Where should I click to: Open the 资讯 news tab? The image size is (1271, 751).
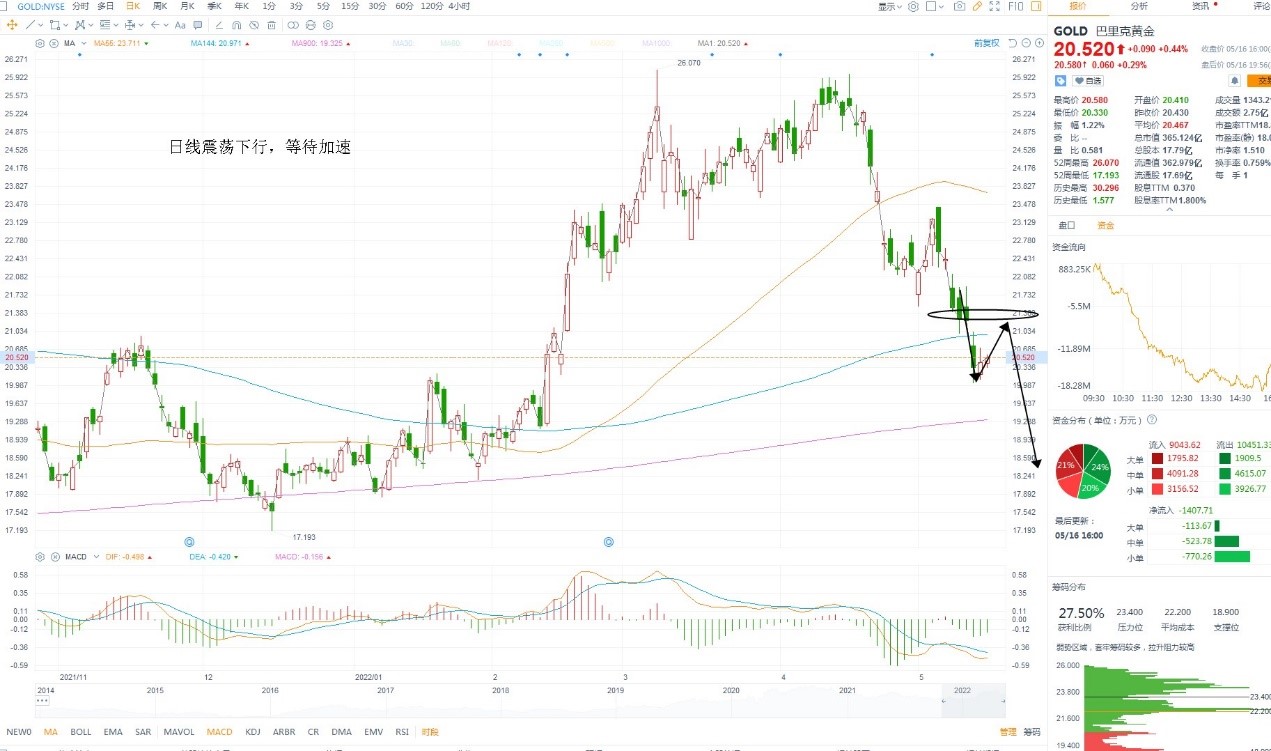1201,6
